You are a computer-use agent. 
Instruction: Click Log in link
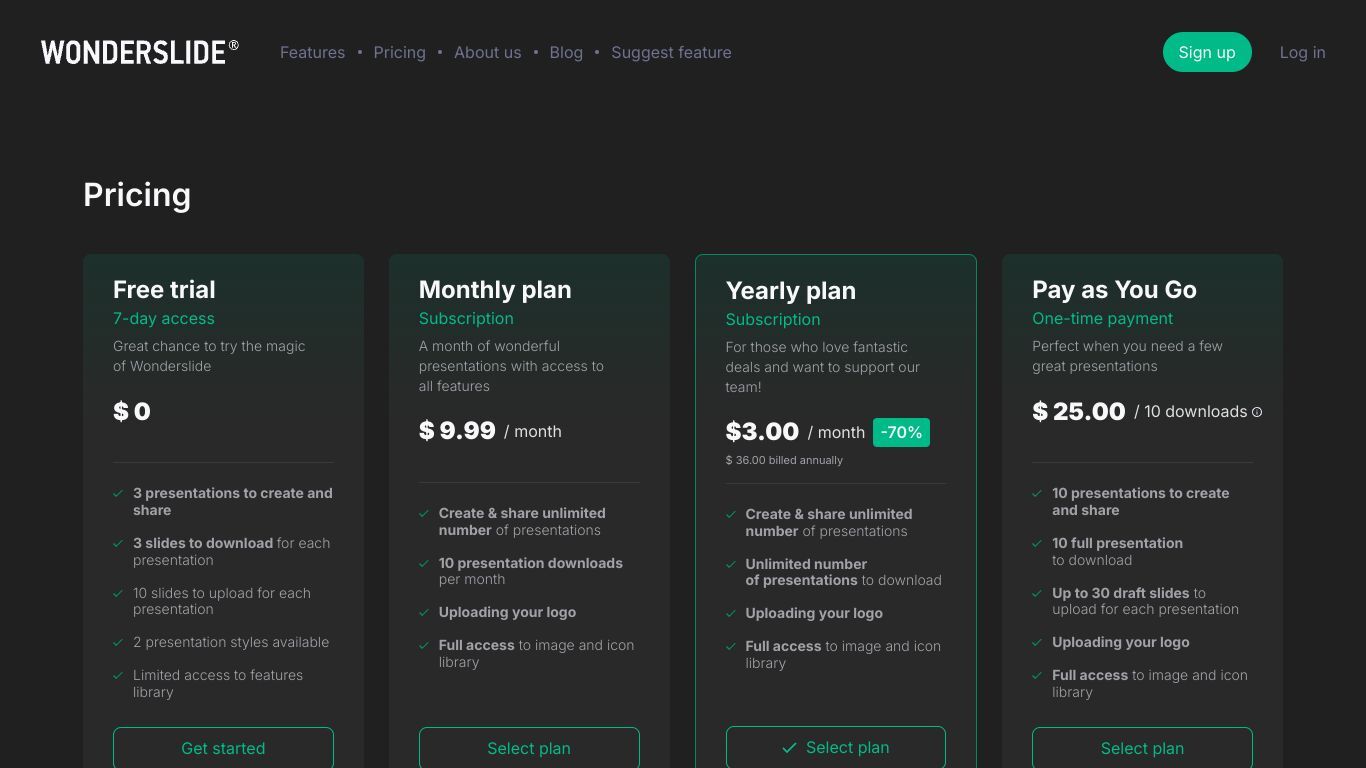pos(1302,52)
